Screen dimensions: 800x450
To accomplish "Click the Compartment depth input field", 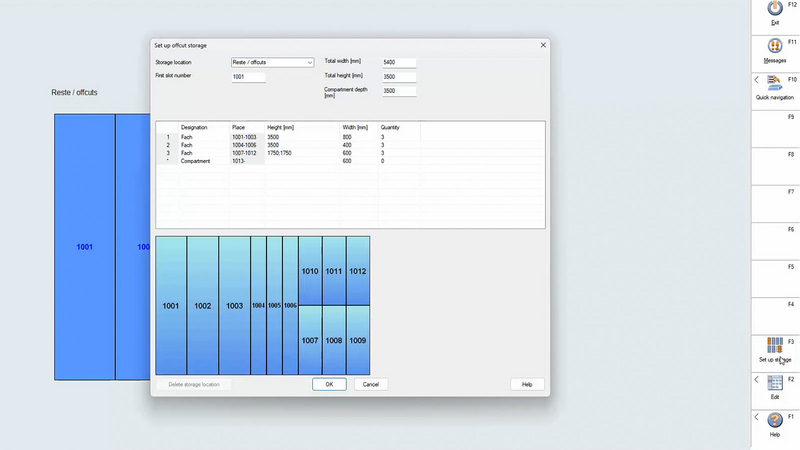I will [x=398, y=91].
